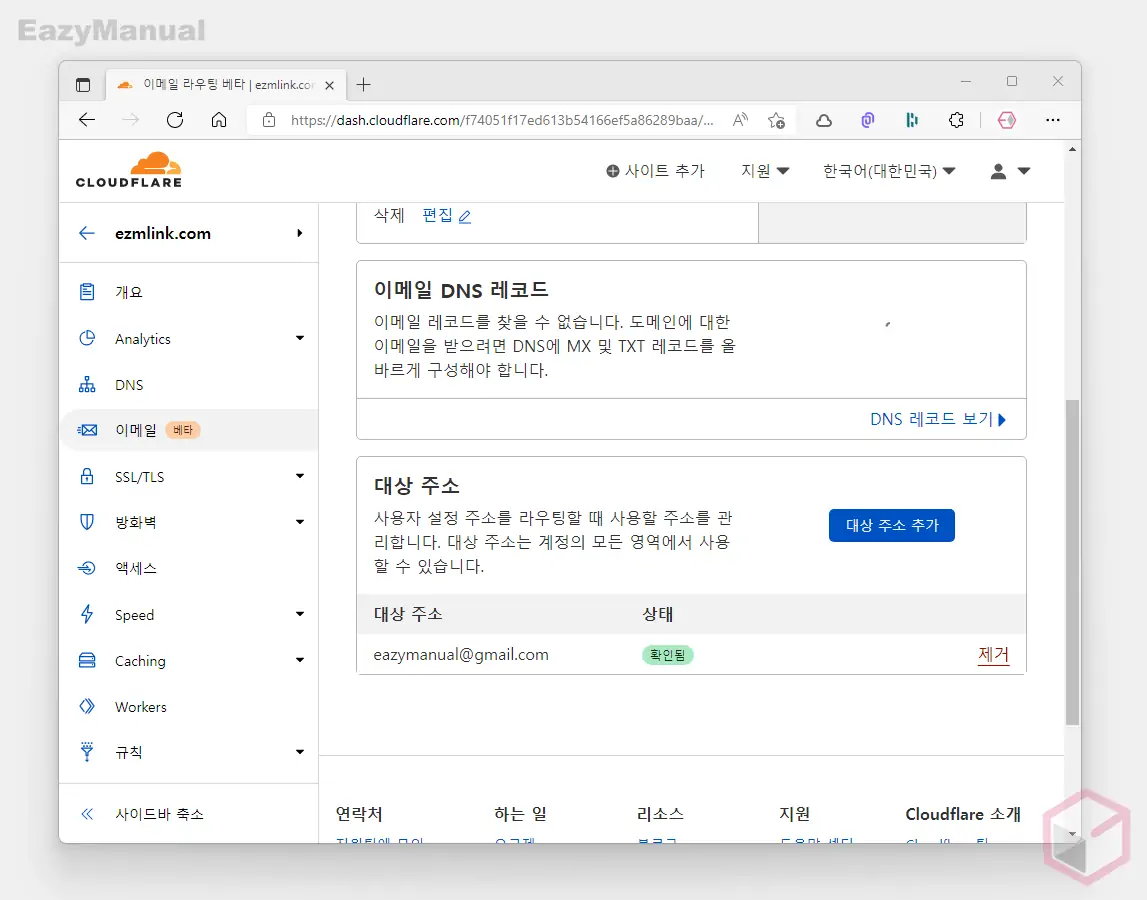The width and height of the screenshot is (1147, 900).
Task: Expand the Analytics submenu
Action: [299, 339]
